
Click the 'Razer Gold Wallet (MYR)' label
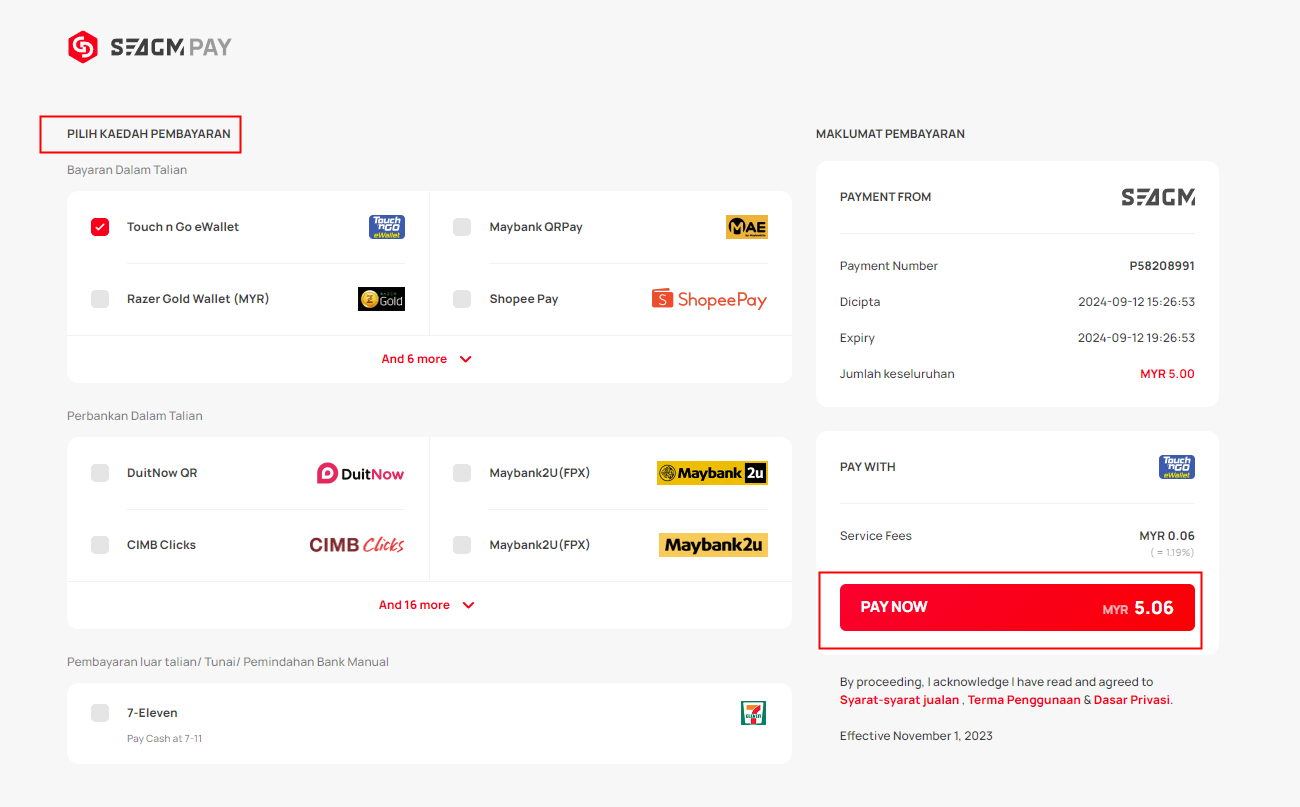click(x=198, y=299)
